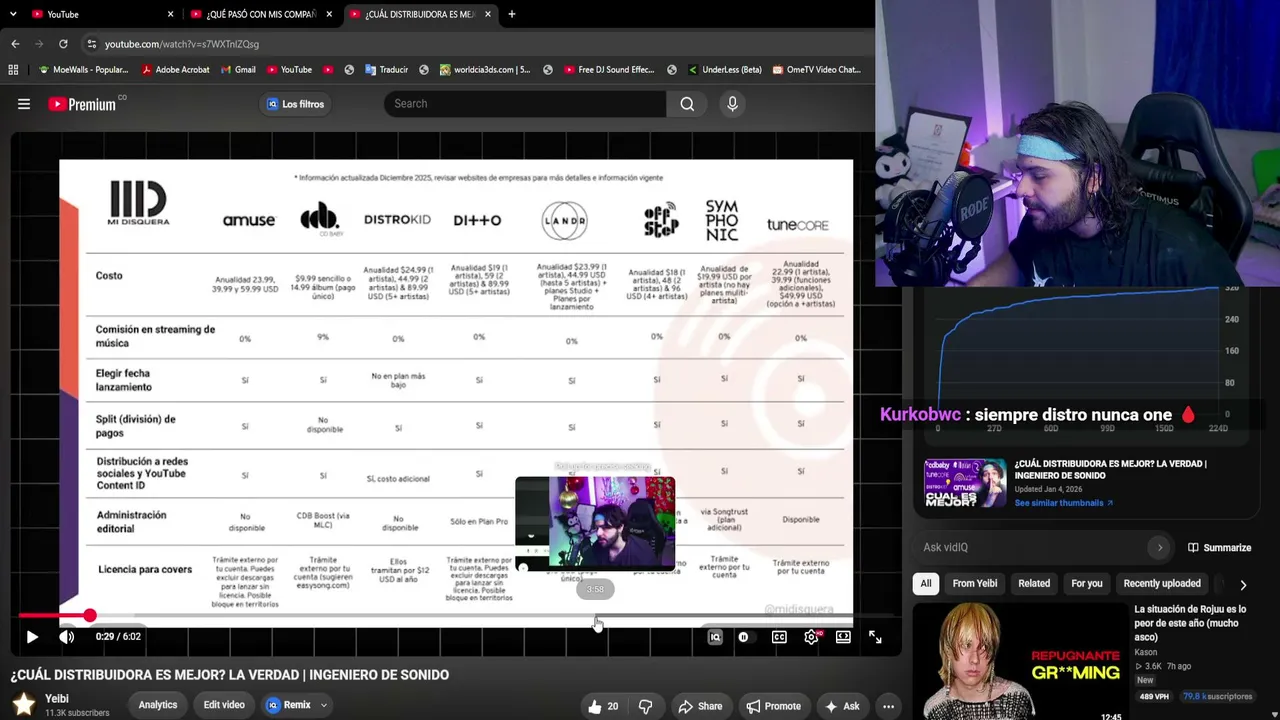Viewport: 1280px width, 720px height.
Task: Open MoeWalls bookmark
Action: (x=83, y=70)
